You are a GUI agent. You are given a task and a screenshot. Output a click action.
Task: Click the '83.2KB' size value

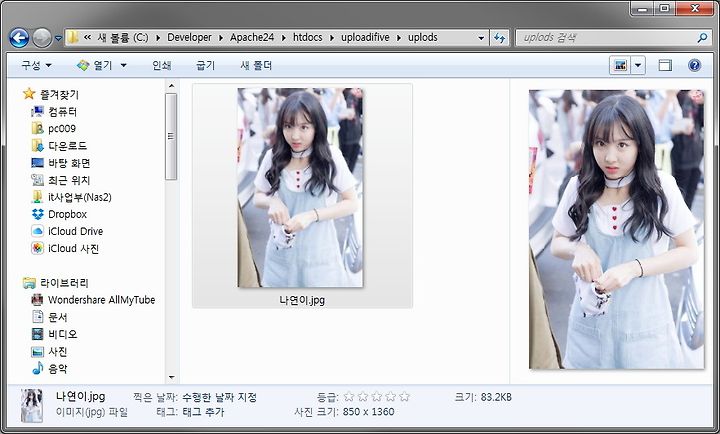[x=496, y=397]
